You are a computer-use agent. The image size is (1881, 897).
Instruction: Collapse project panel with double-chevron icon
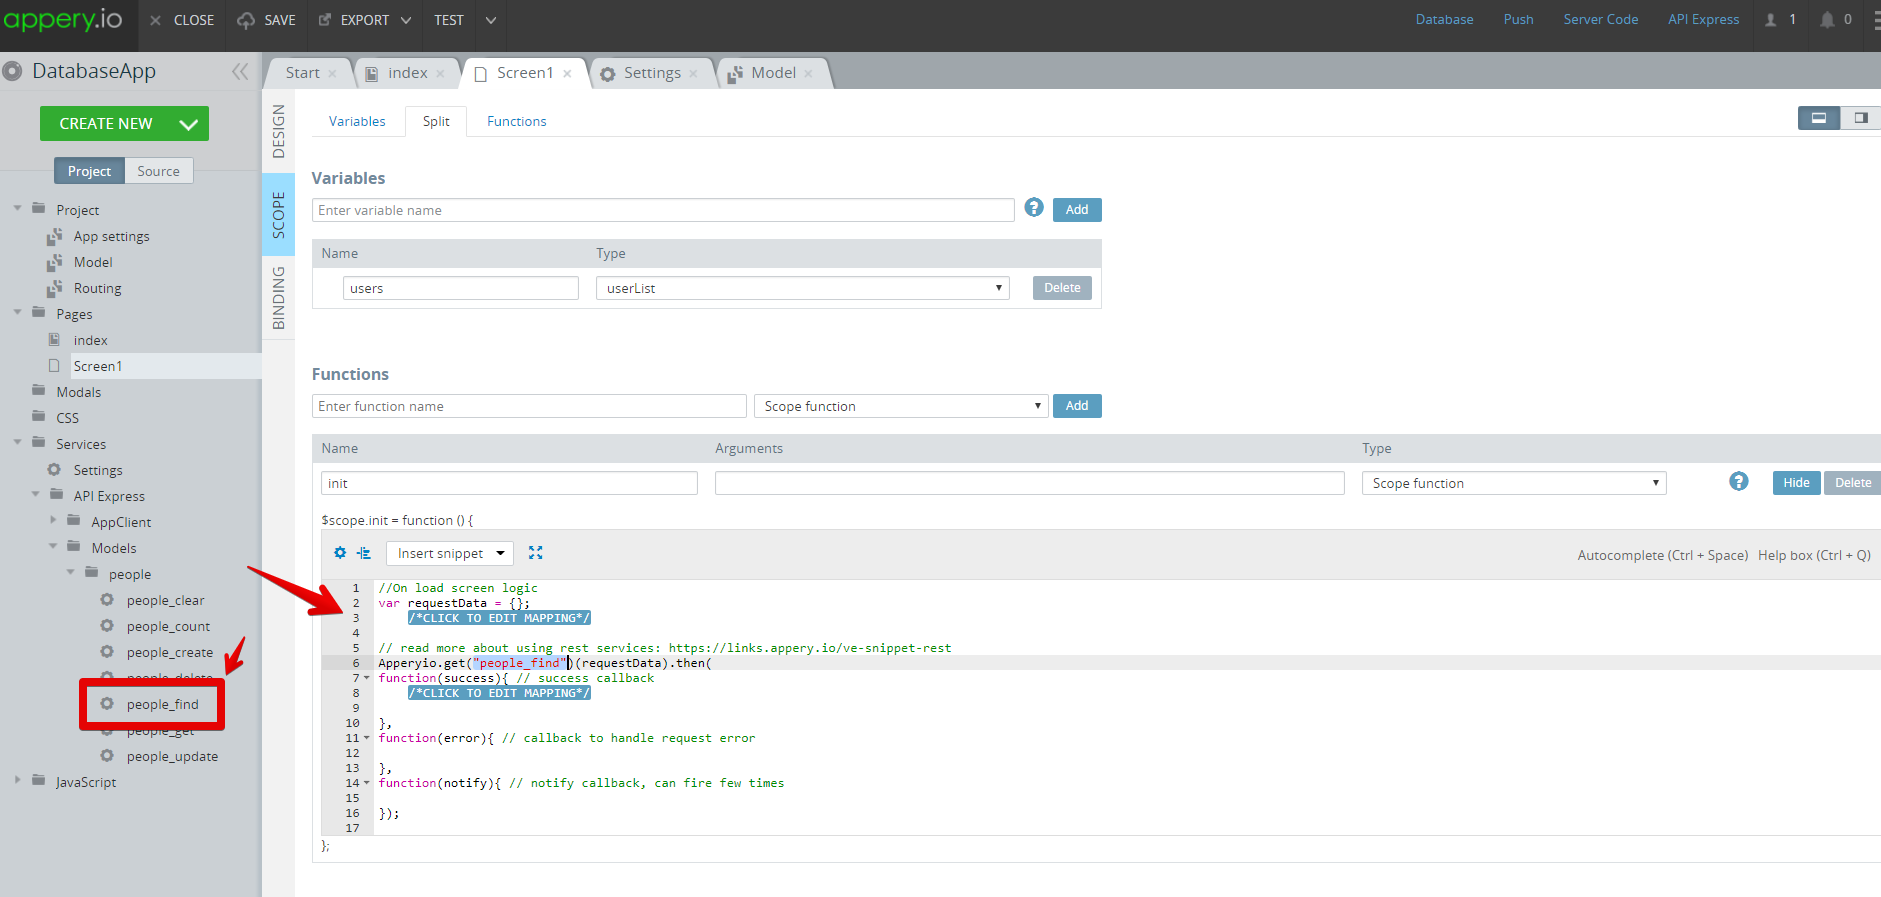coord(240,71)
